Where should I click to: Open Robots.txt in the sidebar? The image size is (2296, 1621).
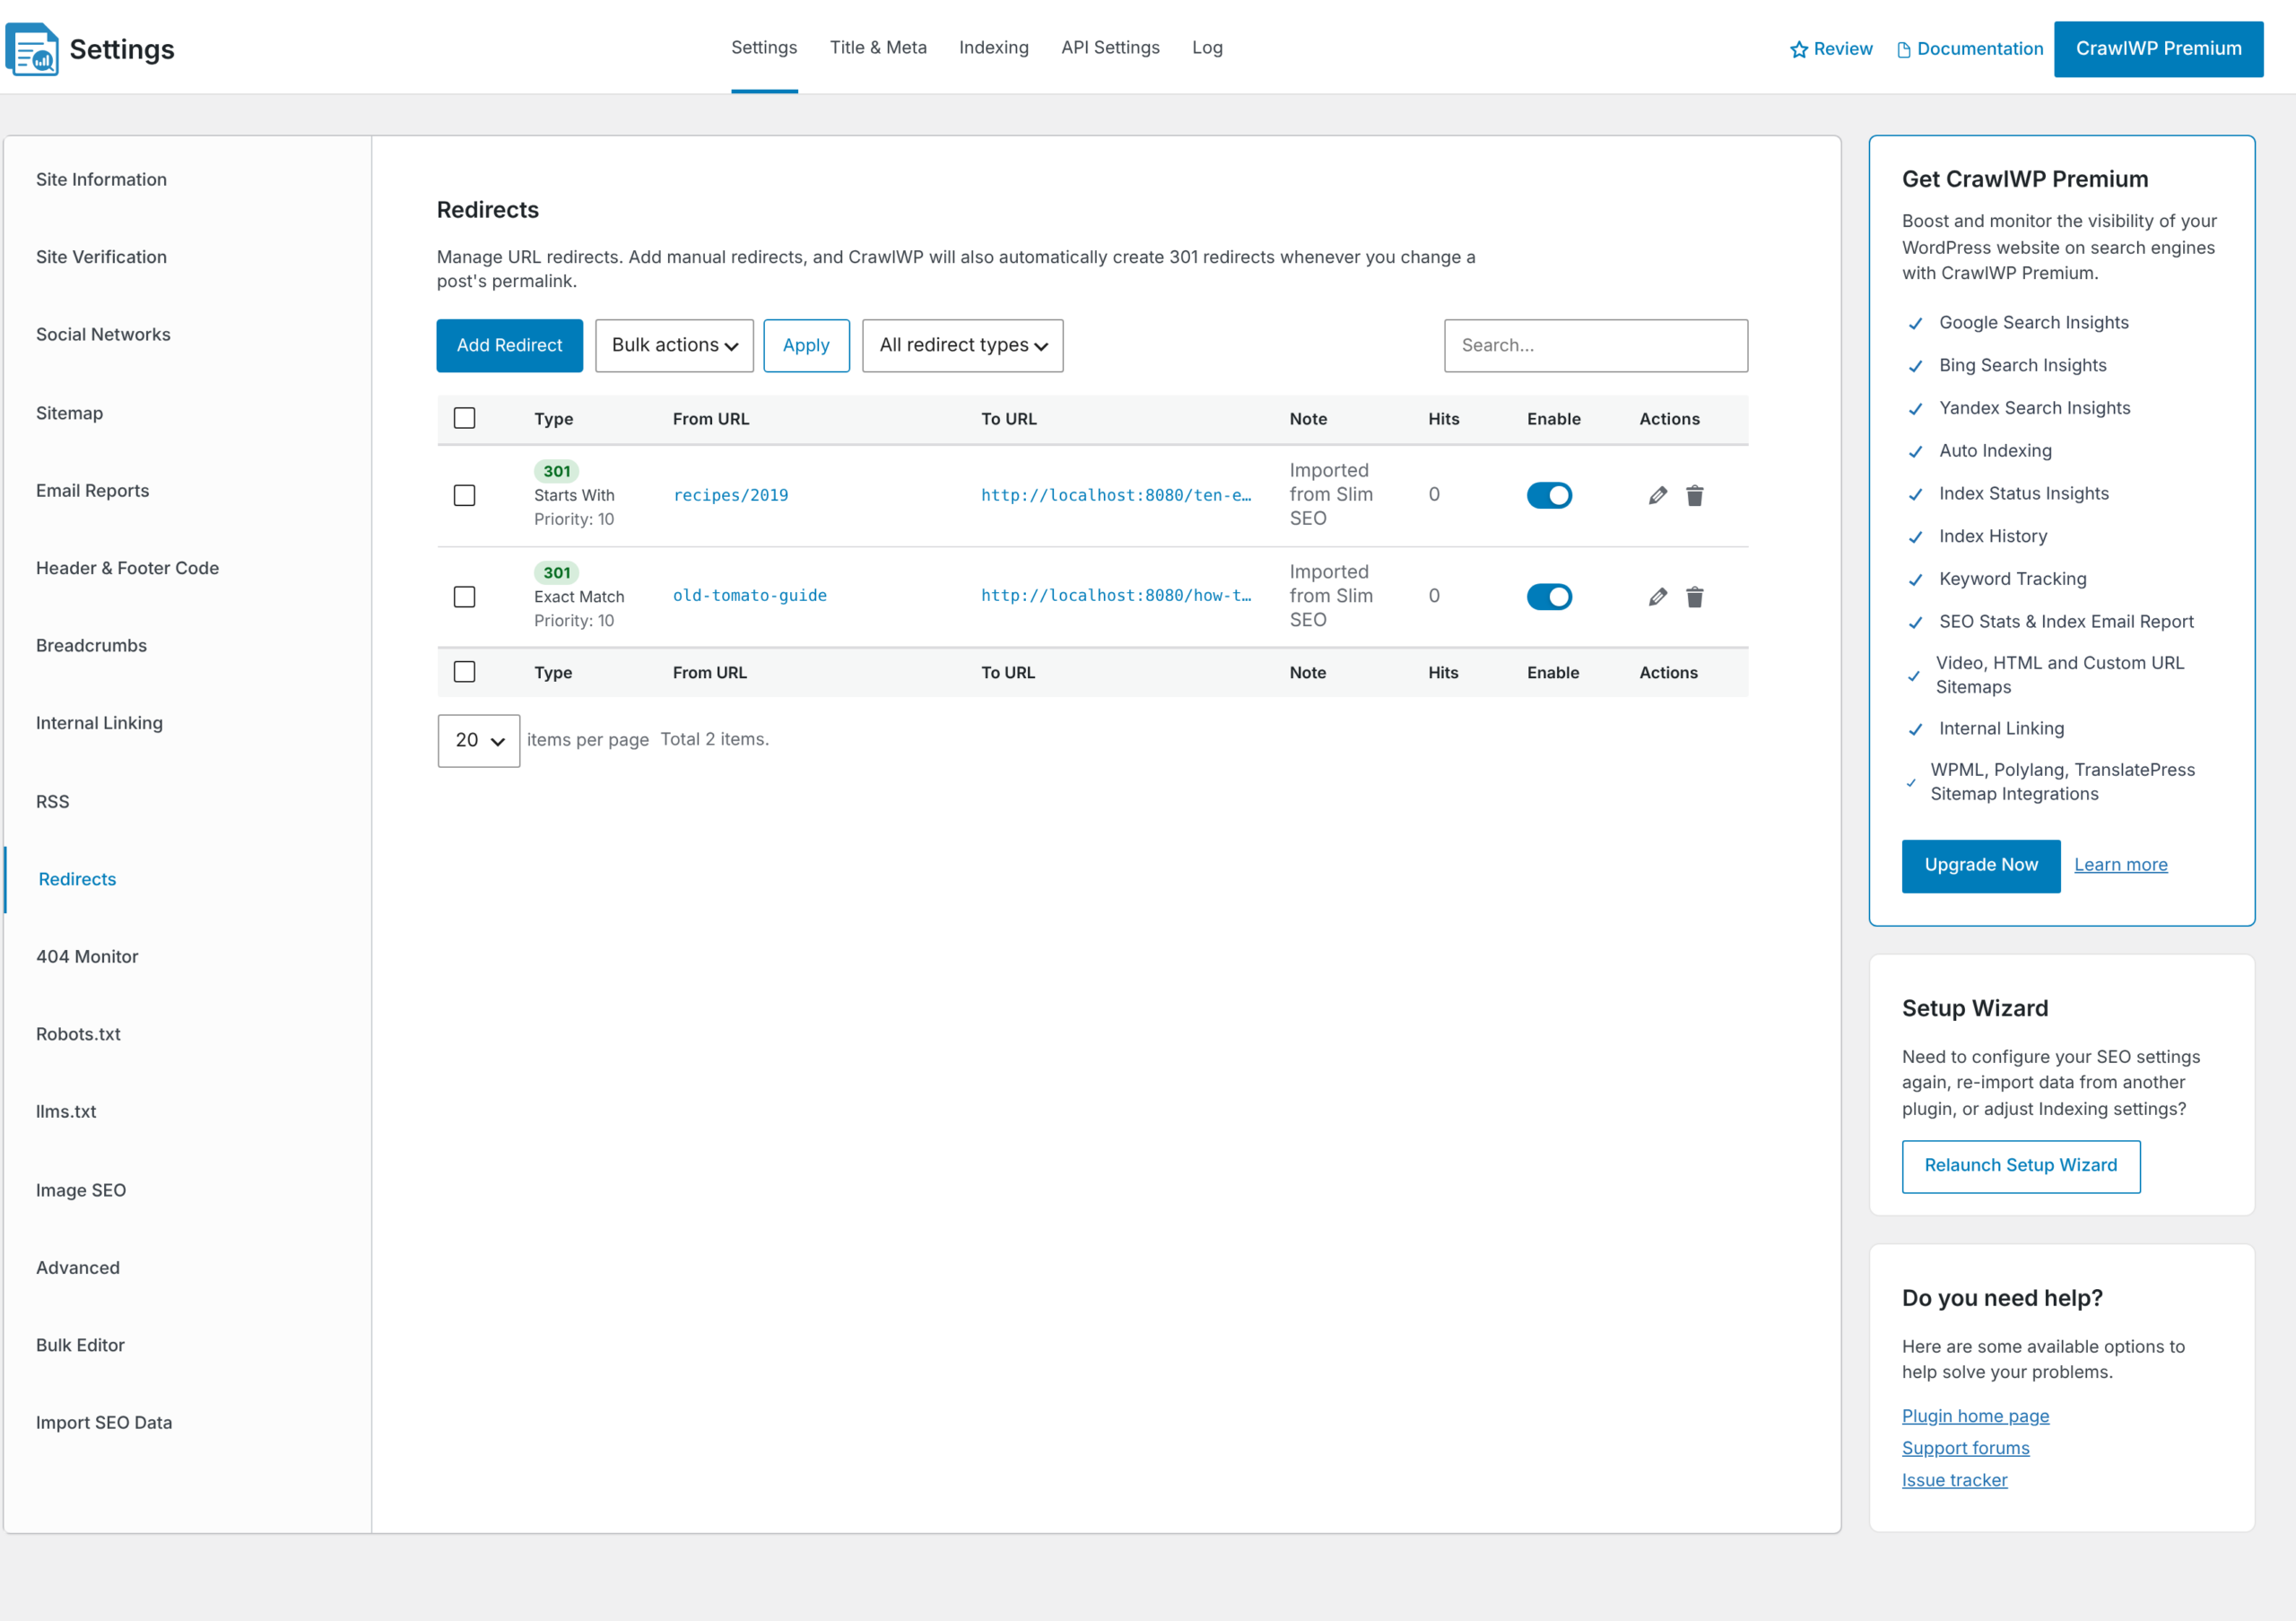78,1034
